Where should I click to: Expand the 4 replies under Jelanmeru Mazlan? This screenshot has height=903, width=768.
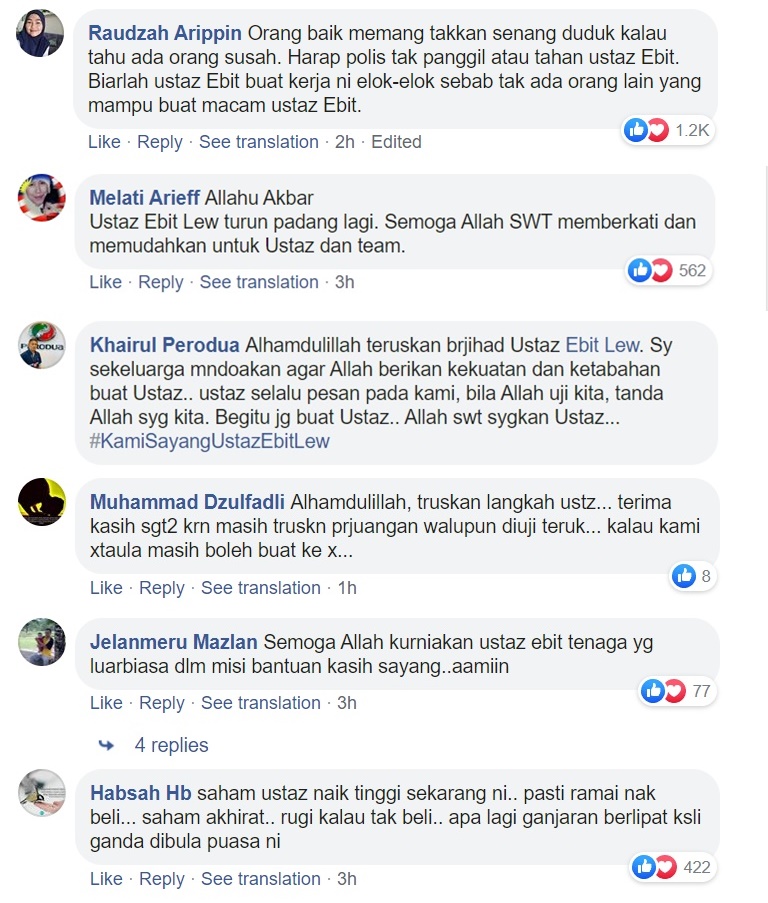click(171, 745)
